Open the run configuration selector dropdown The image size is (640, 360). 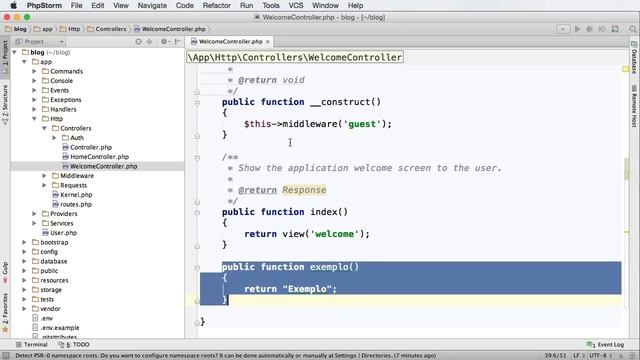pos(563,29)
